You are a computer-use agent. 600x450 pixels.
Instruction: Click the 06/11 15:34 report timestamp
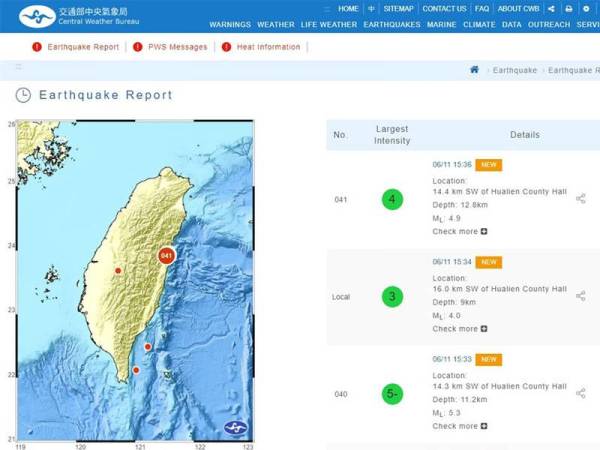pyautogui.click(x=452, y=262)
